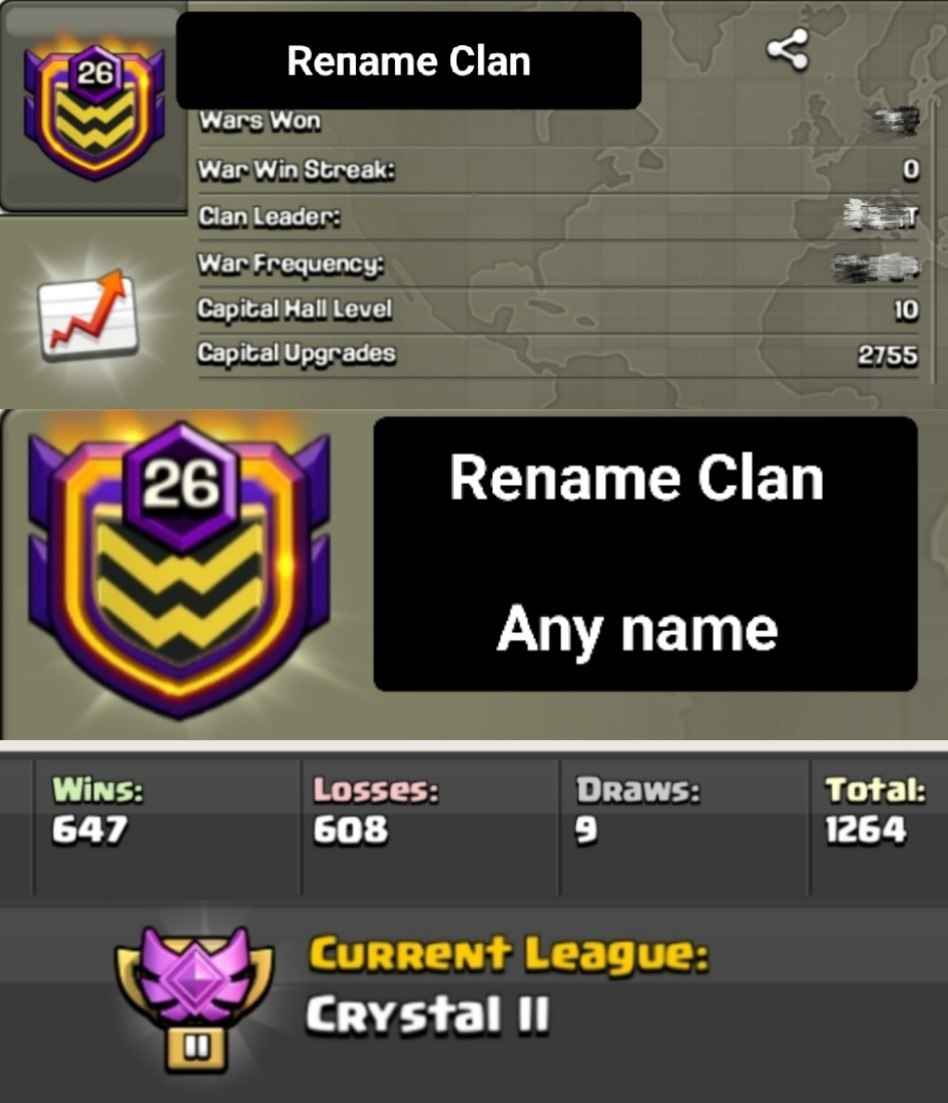Tap the II plaque under league badge
Screen dimensions: 948x1103
coord(196,1050)
